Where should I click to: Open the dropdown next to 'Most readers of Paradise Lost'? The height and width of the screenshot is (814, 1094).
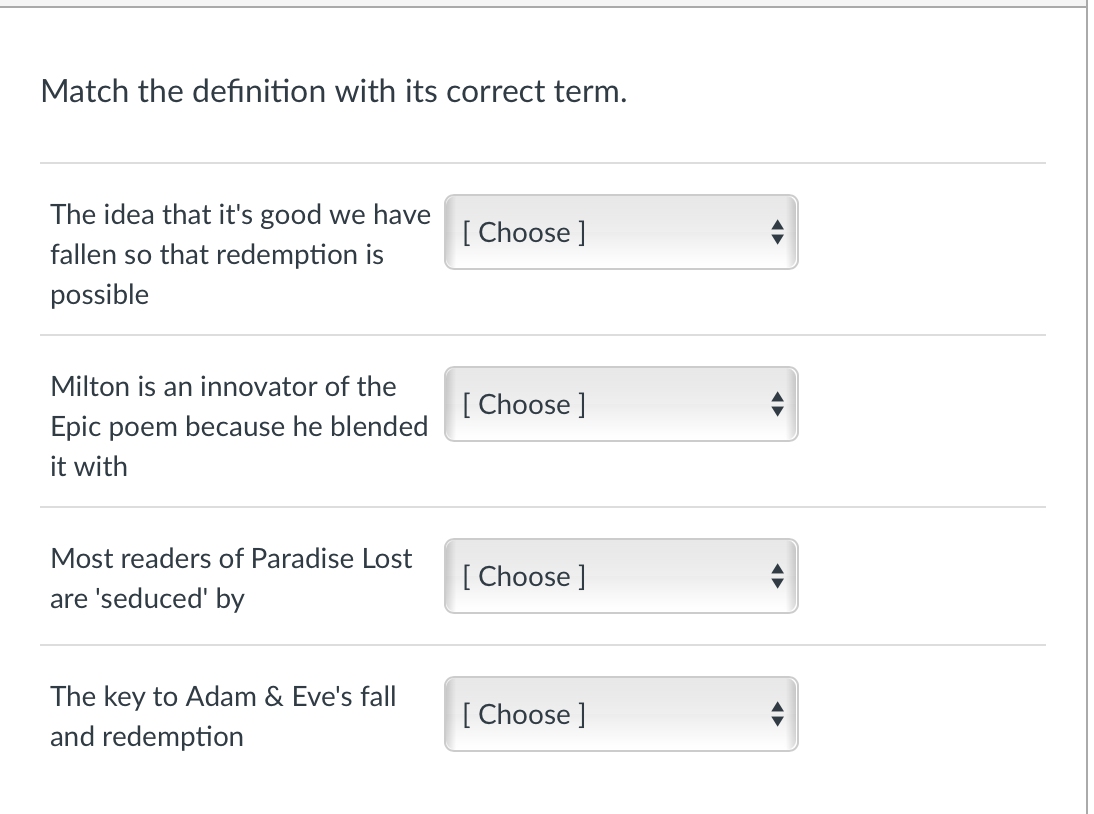620,576
